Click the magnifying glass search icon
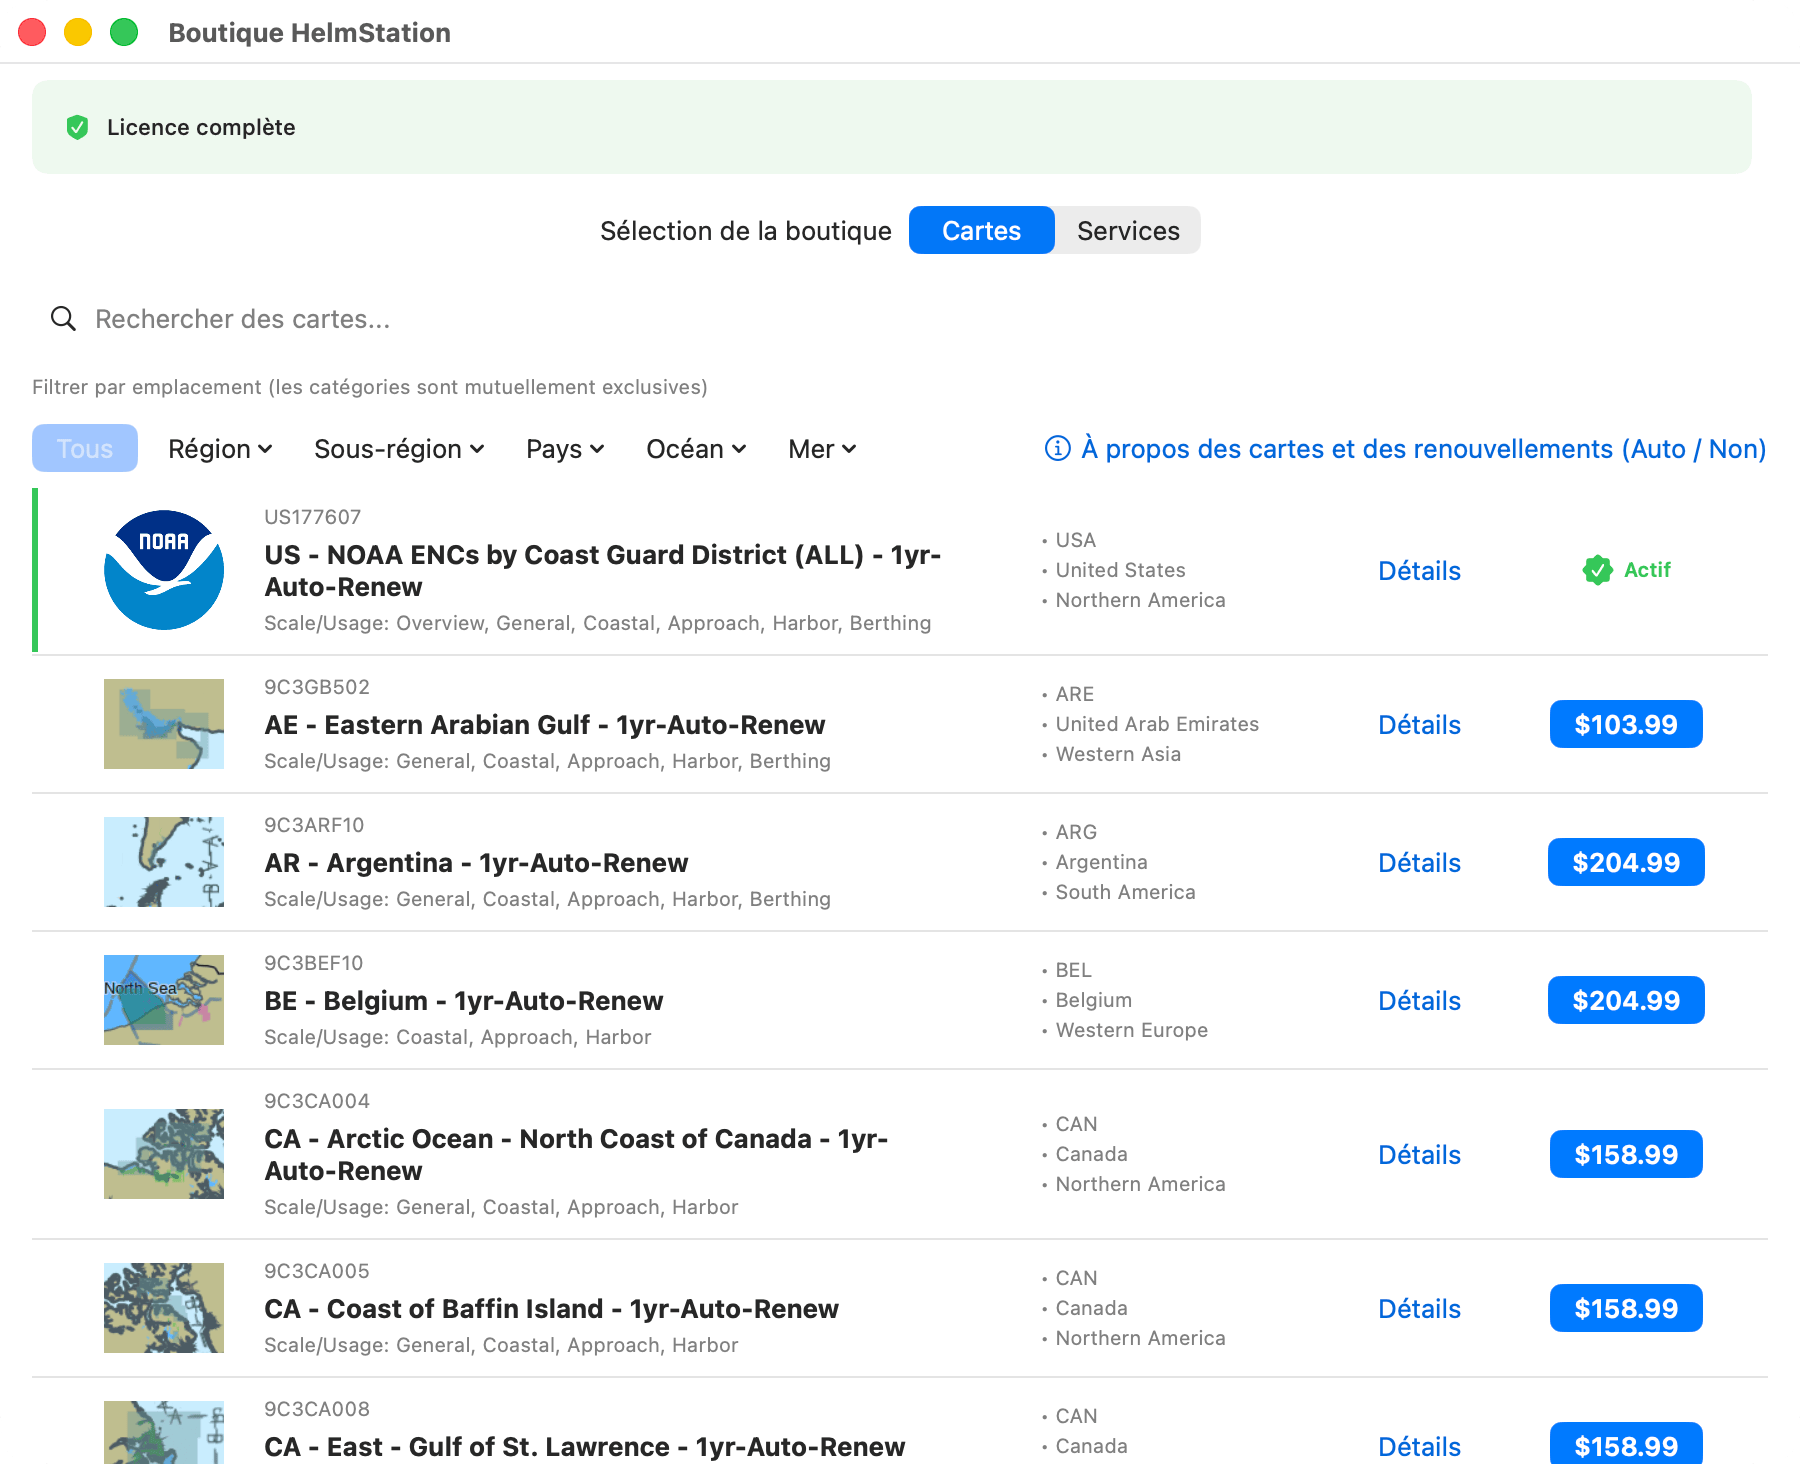This screenshot has width=1800, height=1464. 63,319
